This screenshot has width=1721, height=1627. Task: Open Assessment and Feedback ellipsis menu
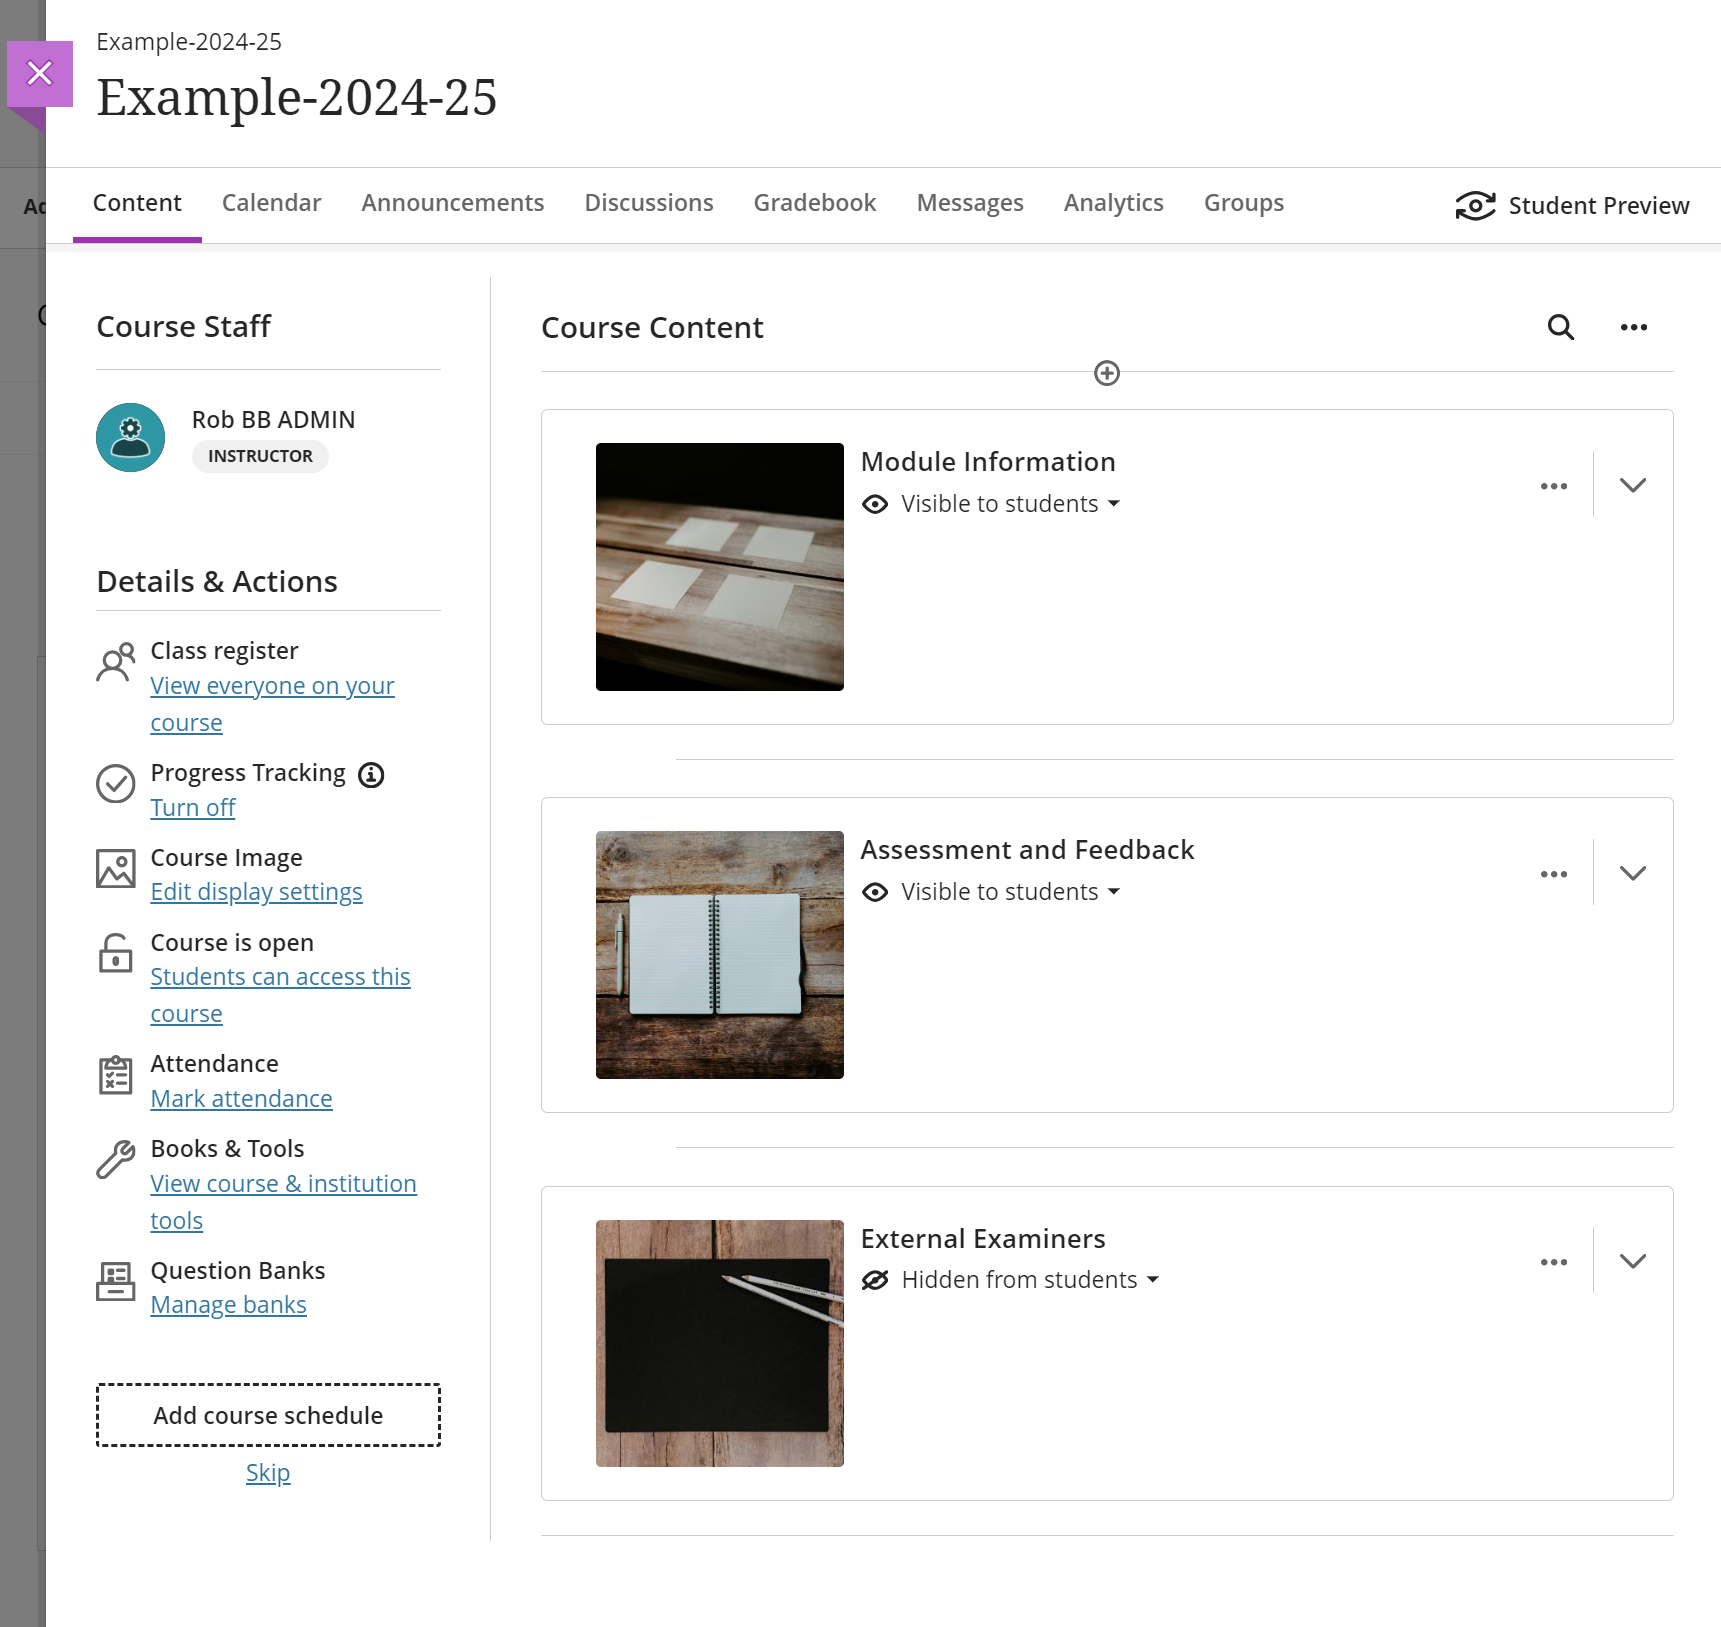(1554, 874)
